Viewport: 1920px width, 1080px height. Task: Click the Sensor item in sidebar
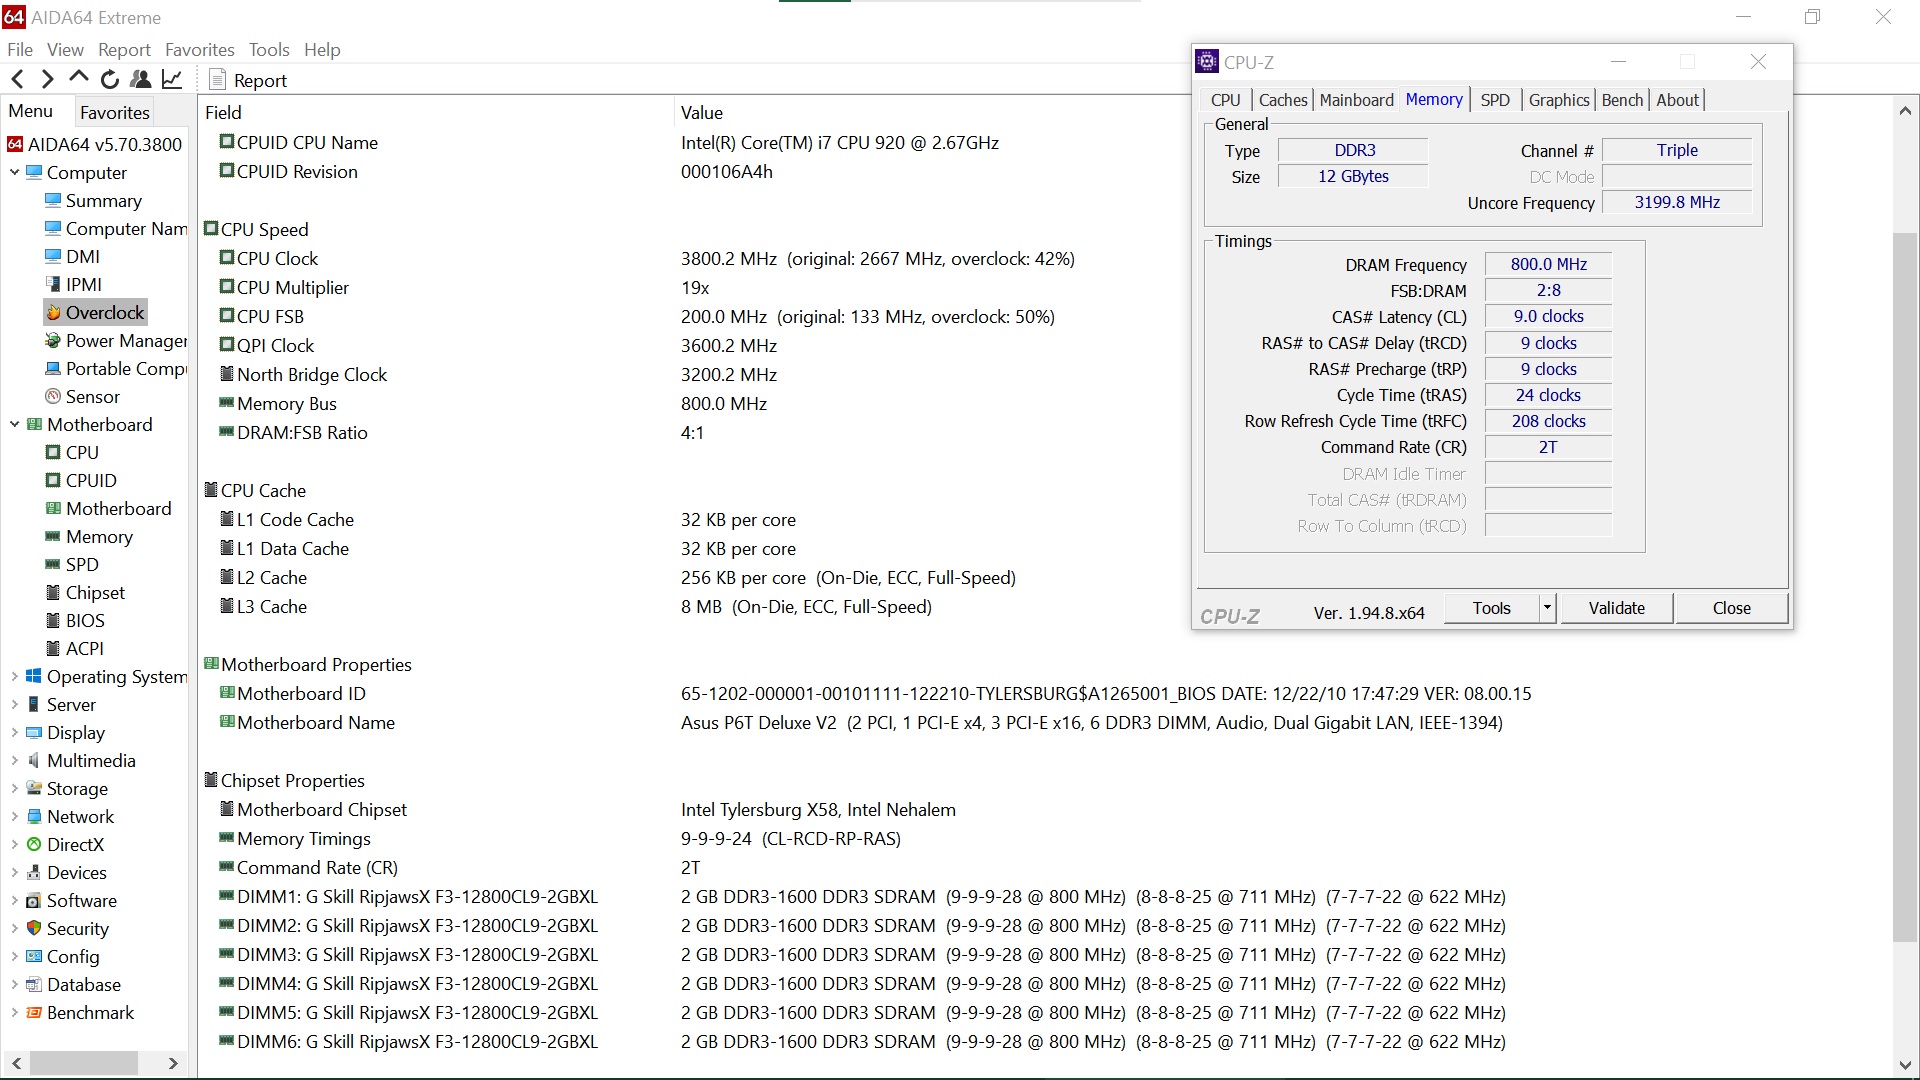[x=92, y=396]
